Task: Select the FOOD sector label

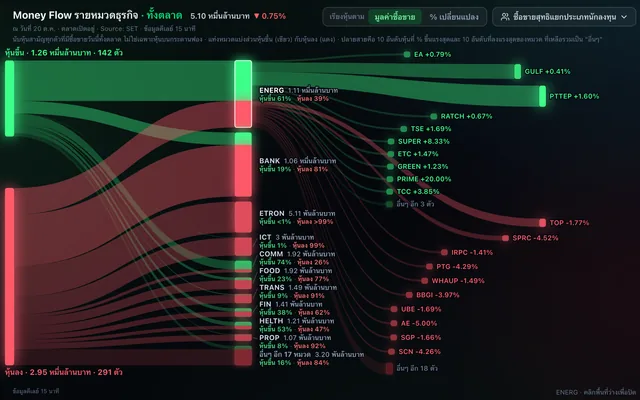Action: [269, 271]
